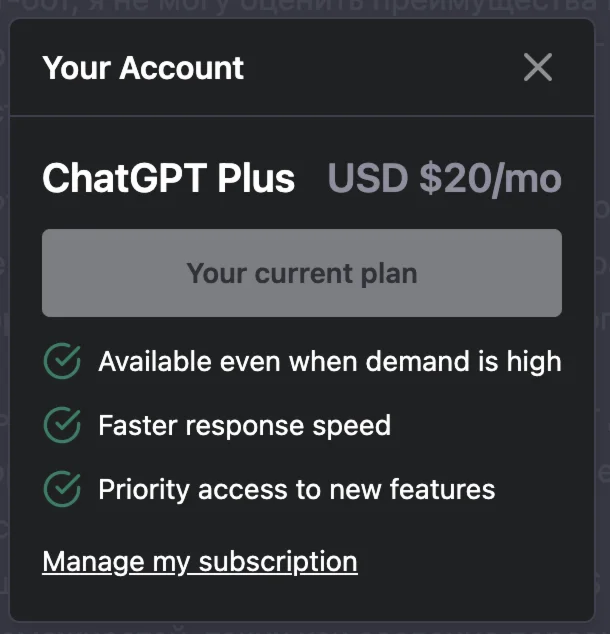Click checkmark icon beside "Priority access to new features"

(63, 490)
